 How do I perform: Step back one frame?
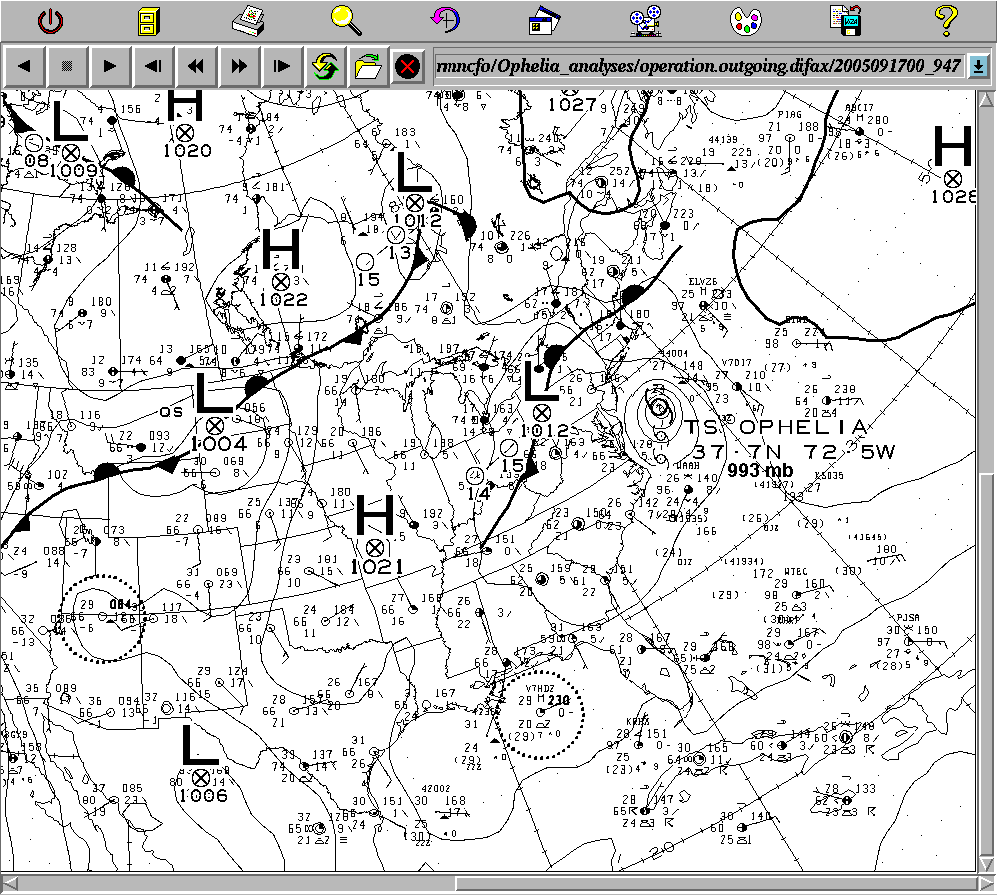[153, 67]
